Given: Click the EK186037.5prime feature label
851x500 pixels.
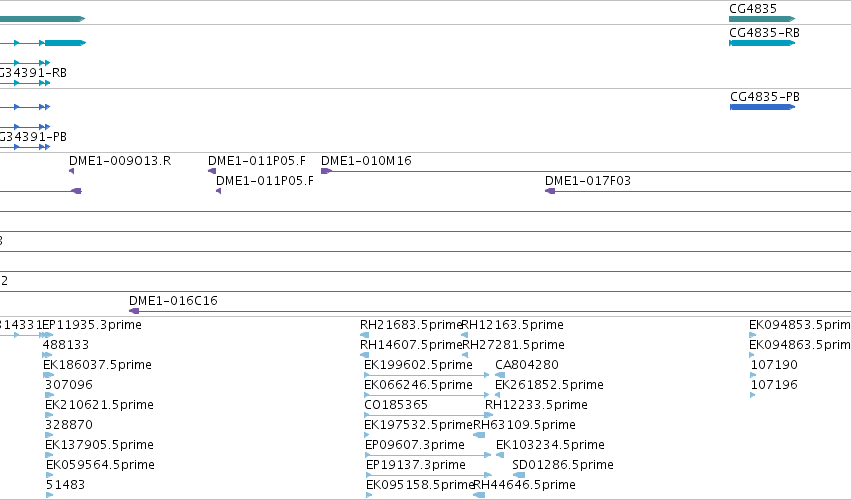Looking at the screenshot, I should (x=97, y=365).
